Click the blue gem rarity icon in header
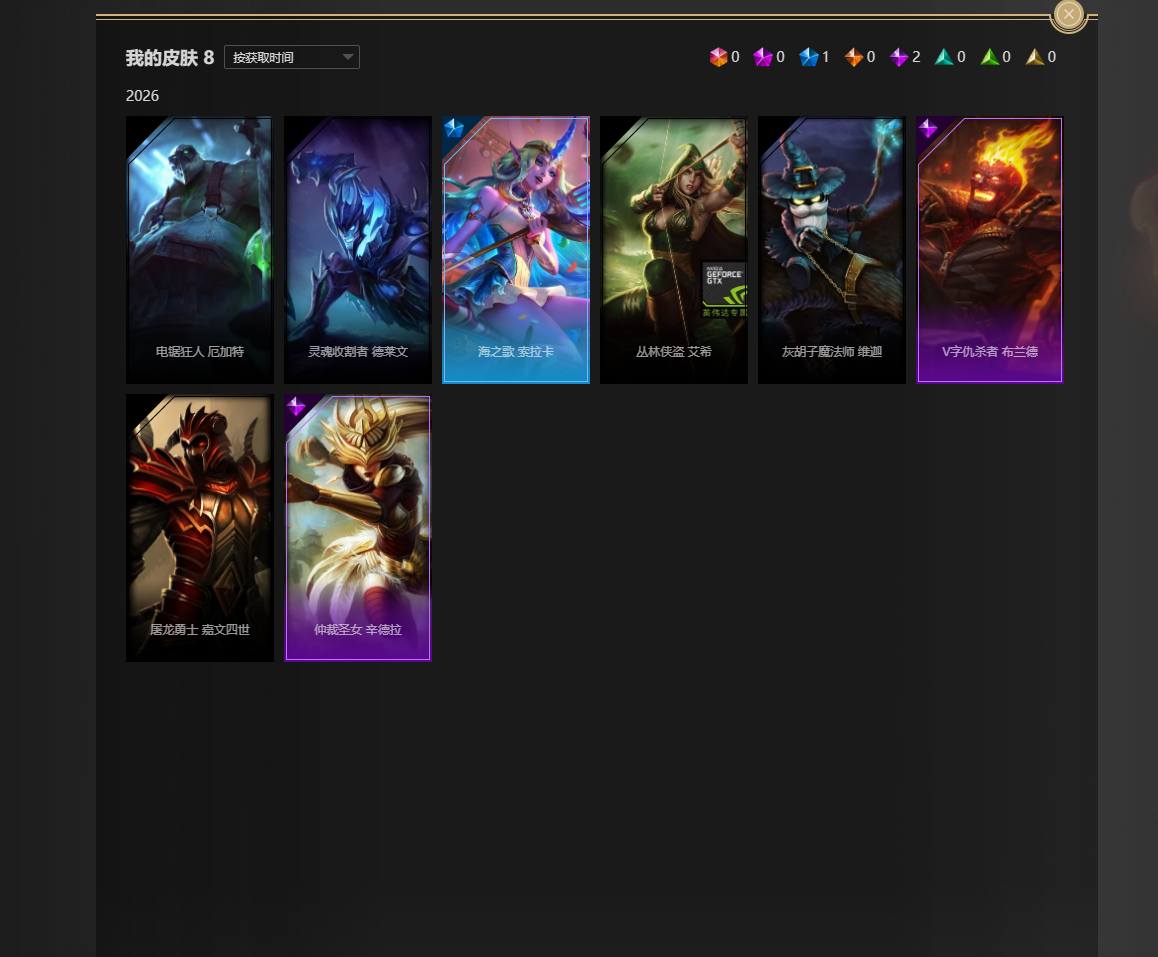Viewport: 1158px width, 957px height. 809,57
